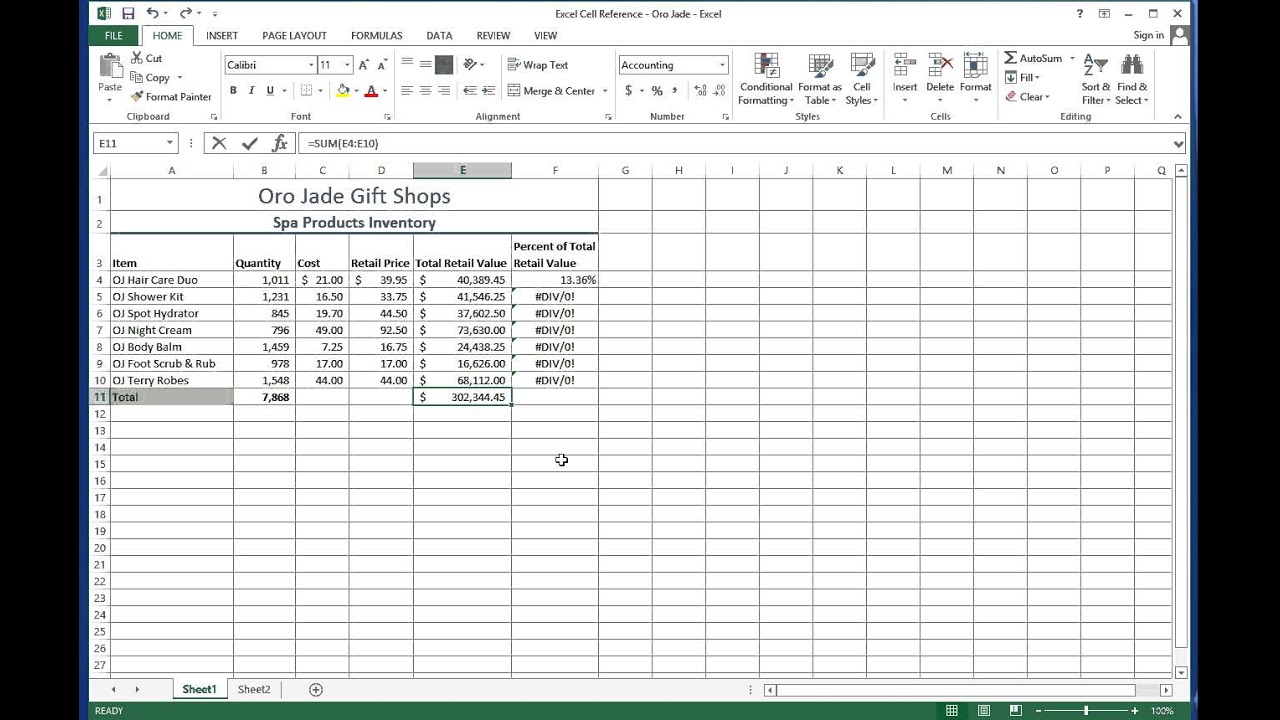This screenshot has height=720, width=1280.
Task: Click the Paste clipboard icon
Action: point(110,66)
